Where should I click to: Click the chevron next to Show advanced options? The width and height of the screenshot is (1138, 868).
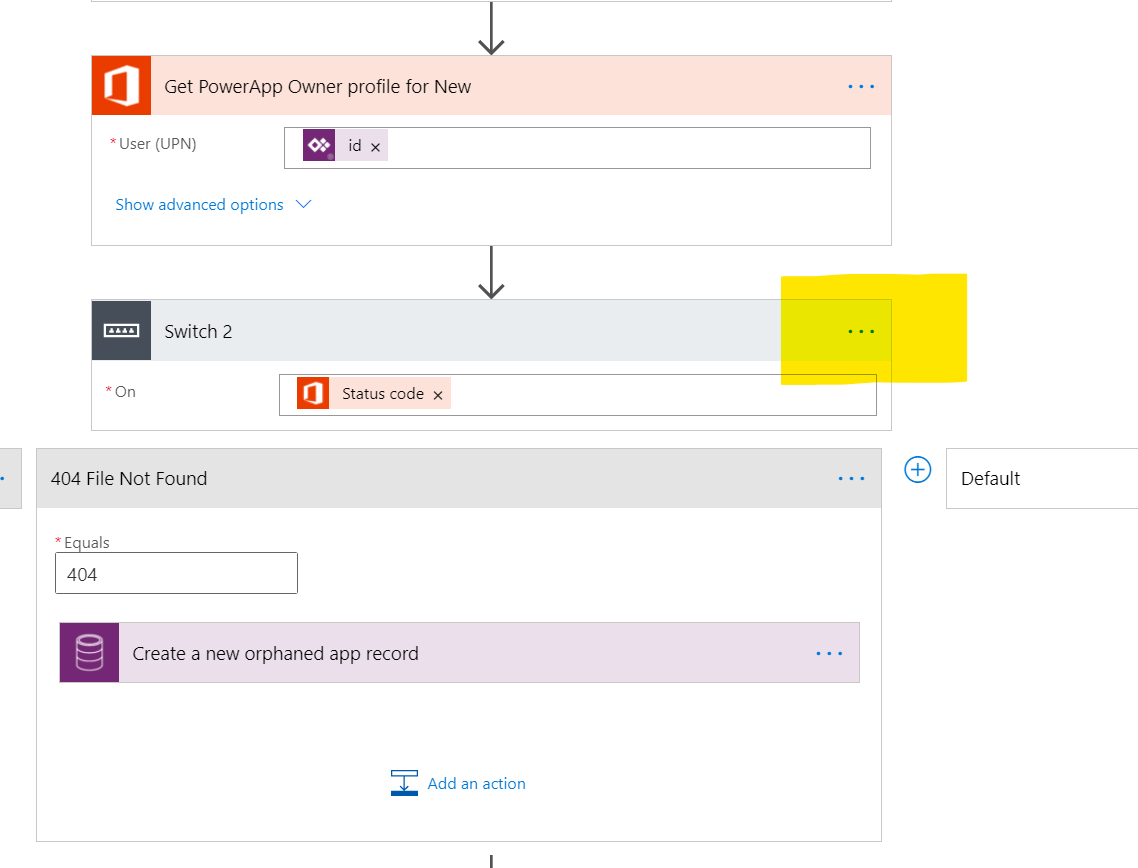point(303,205)
